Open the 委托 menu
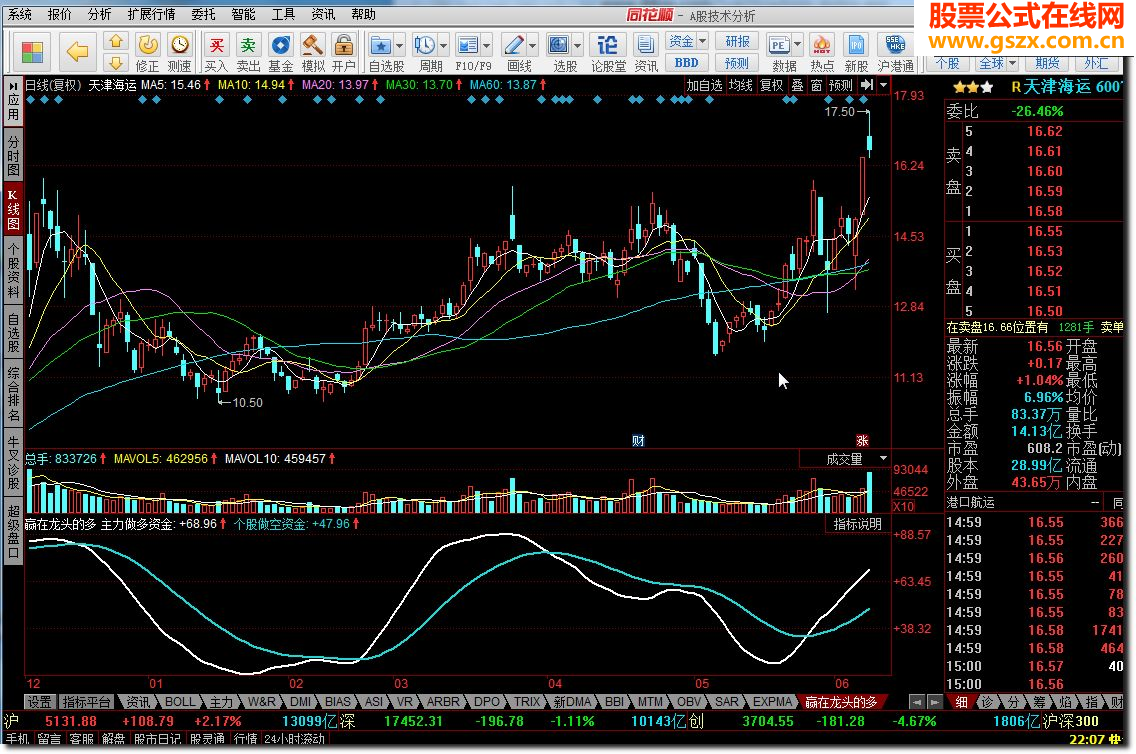The height and width of the screenshot is (754, 1136). pyautogui.click(x=204, y=14)
